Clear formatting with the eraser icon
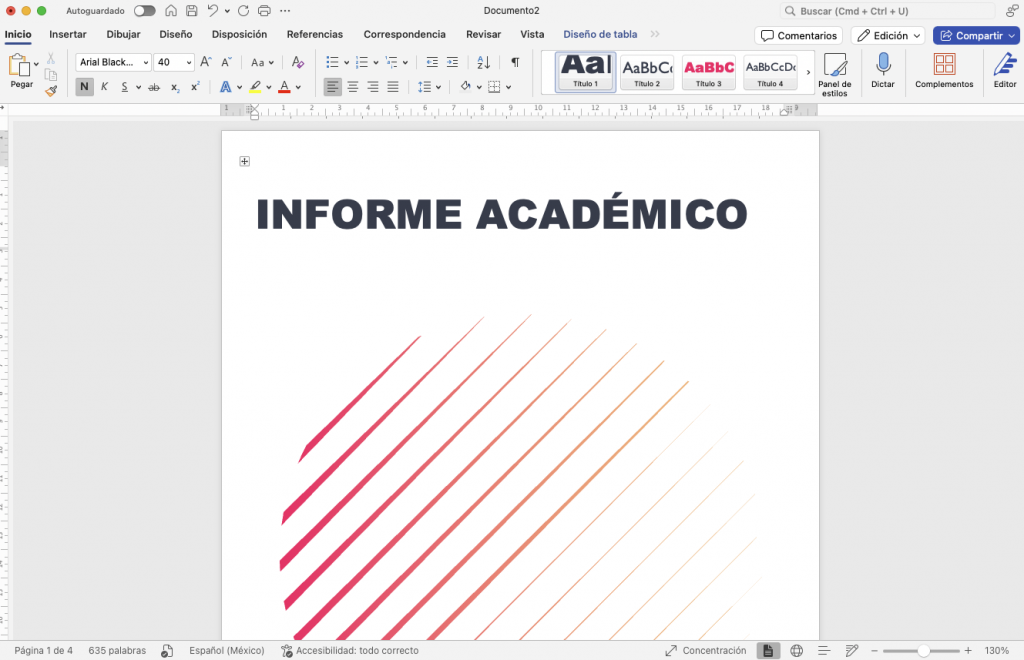The height and width of the screenshot is (660, 1024). pos(297,62)
